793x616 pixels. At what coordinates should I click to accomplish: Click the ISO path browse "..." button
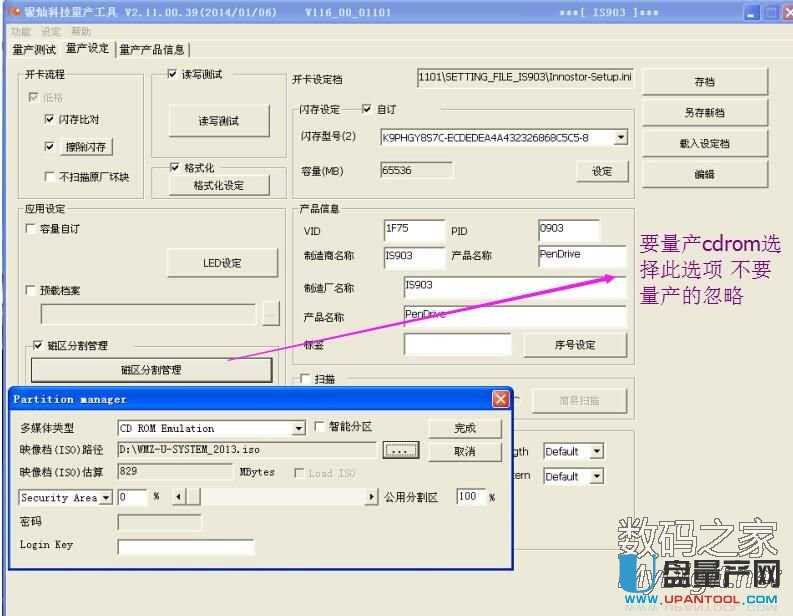401,451
